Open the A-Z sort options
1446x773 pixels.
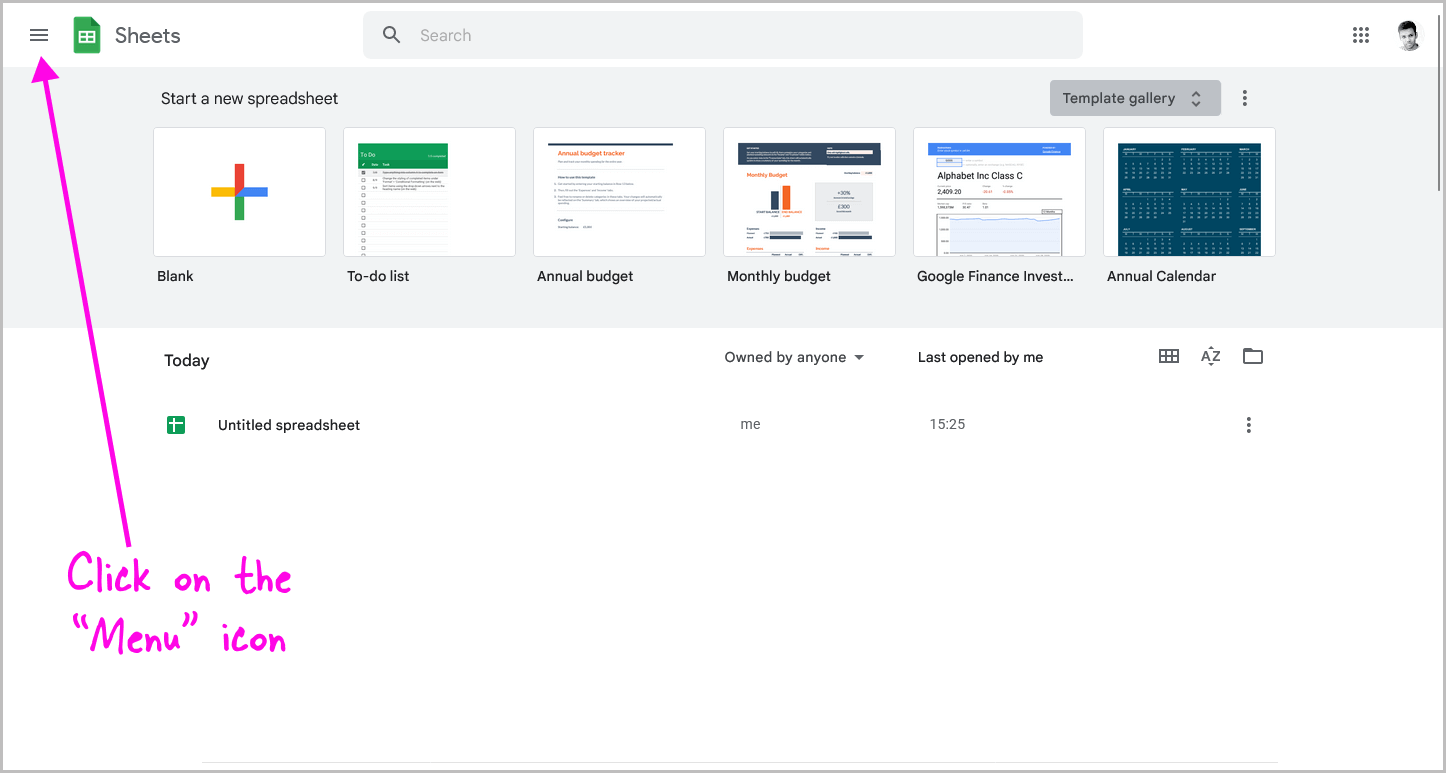click(x=1211, y=356)
